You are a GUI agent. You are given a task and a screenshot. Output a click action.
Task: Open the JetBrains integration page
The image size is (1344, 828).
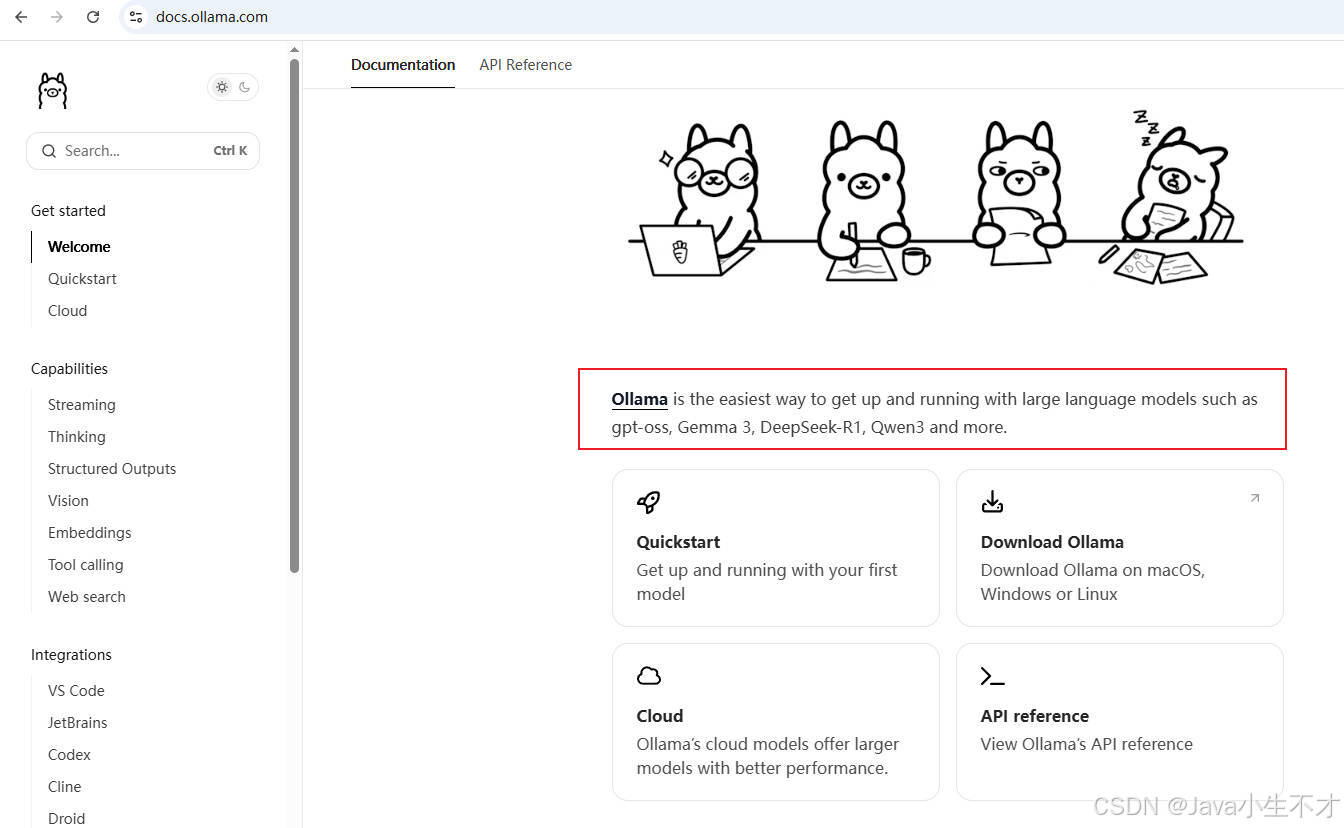[78, 723]
